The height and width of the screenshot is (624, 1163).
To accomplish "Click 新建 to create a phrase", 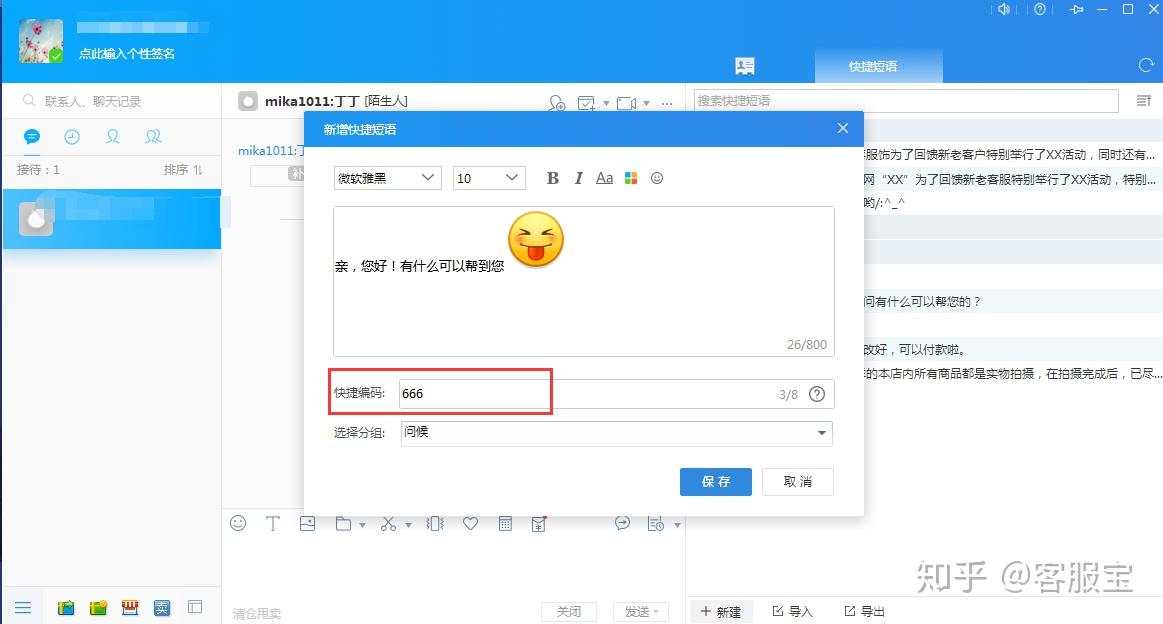I will pyautogui.click(x=721, y=611).
